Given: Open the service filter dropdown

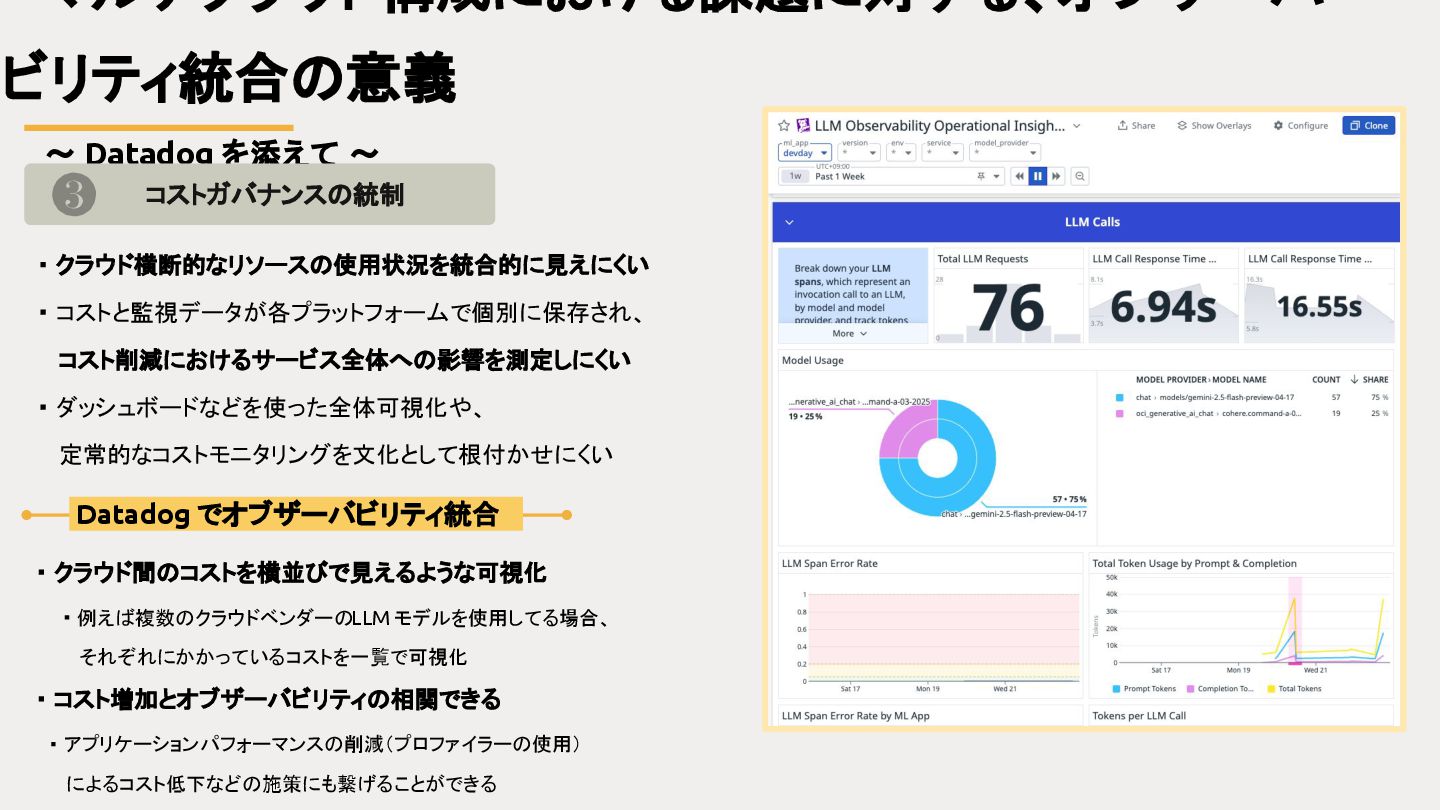Looking at the screenshot, I should [943, 153].
